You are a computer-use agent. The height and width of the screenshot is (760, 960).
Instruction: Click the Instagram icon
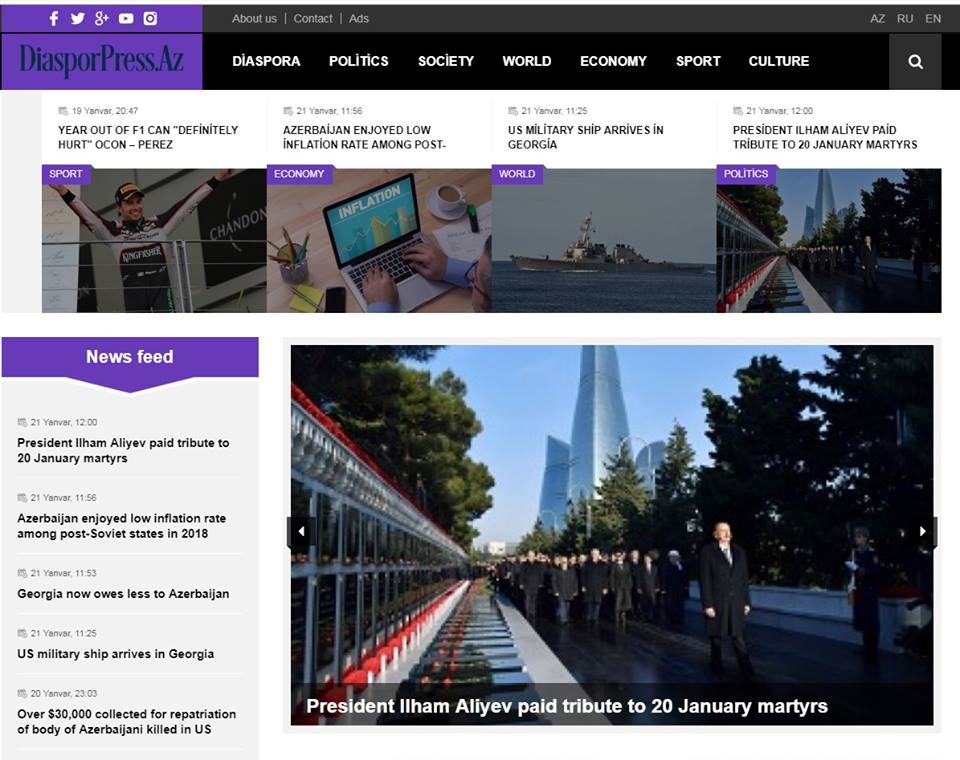[150, 18]
